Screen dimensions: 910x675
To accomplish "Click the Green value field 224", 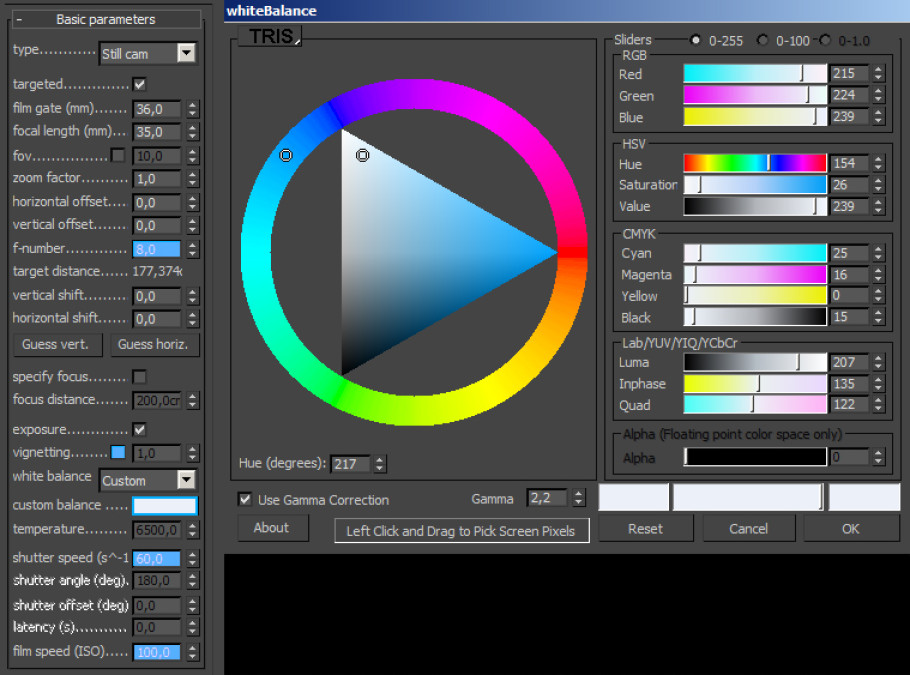I will [849, 95].
